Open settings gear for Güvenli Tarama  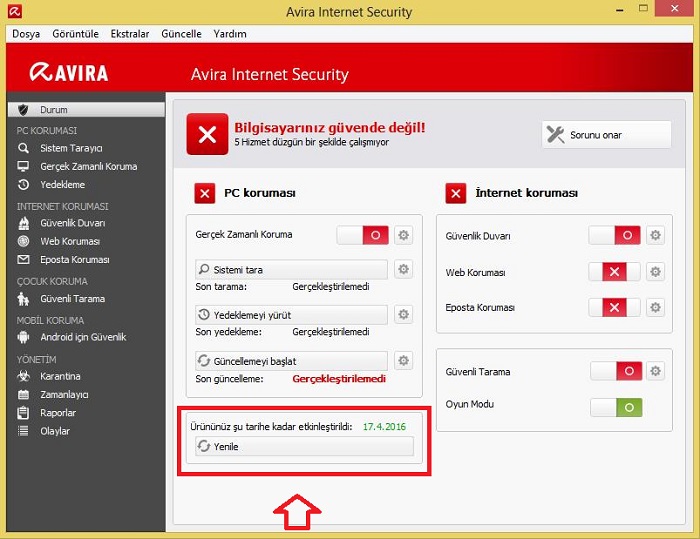(x=655, y=371)
